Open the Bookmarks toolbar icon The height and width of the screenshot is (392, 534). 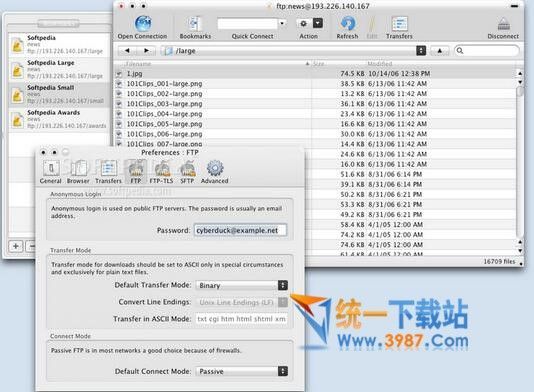pyautogui.click(x=195, y=23)
